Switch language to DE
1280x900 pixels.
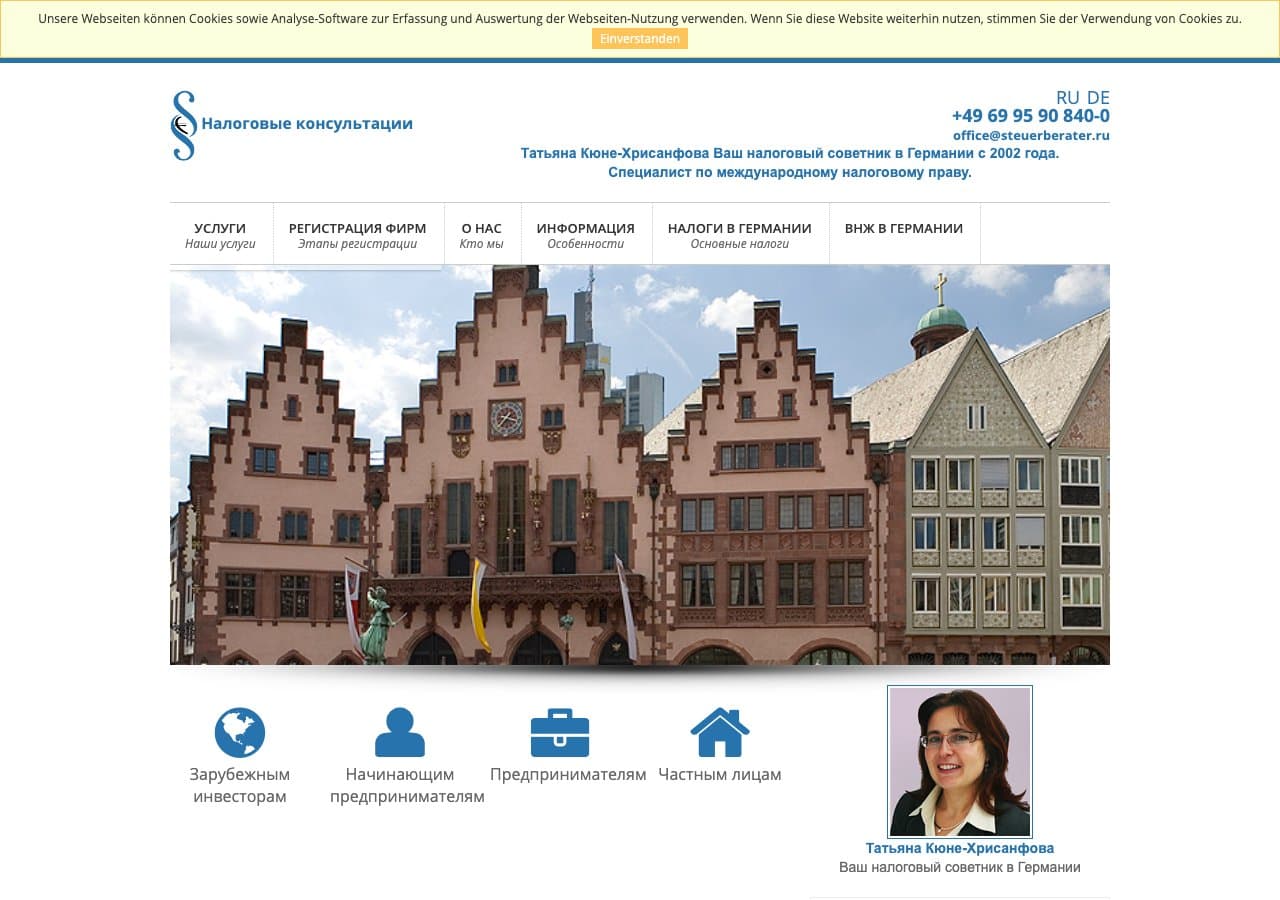1098,98
